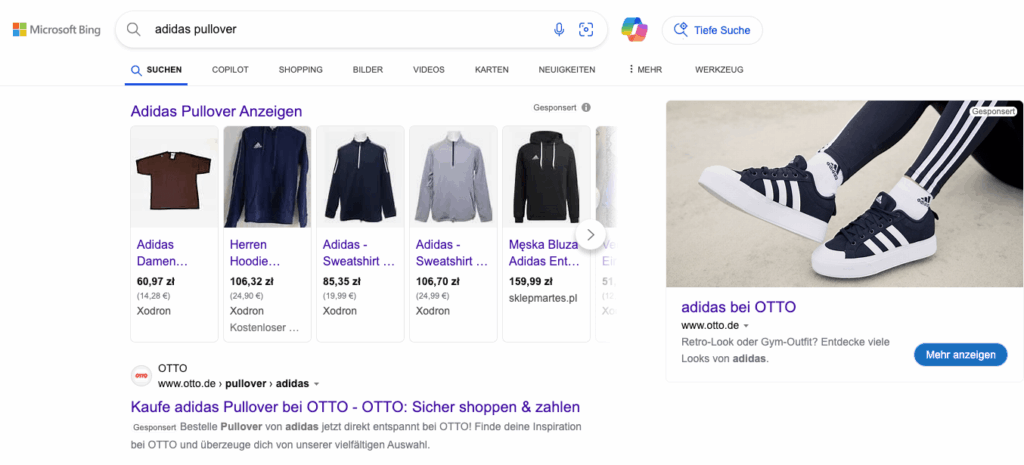1024x465 pixels.
Task: Open the grey sweatshirt image priced 106,70 zł
Action: (453, 176)
